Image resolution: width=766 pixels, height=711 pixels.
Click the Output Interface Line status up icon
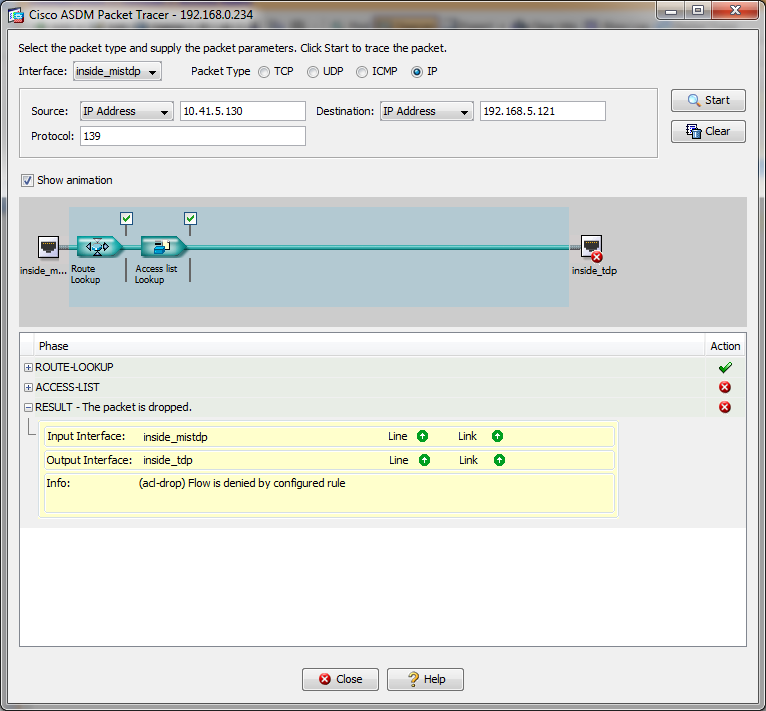[425, 460]
